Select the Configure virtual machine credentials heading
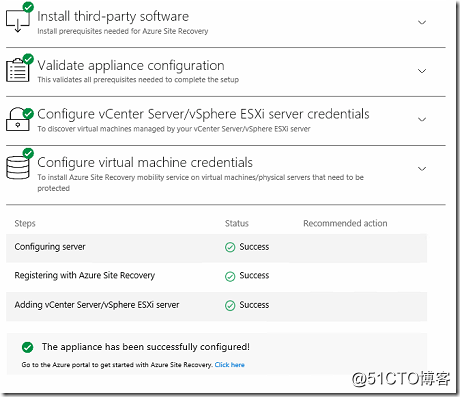The width and height of the screenshot is (460, 397). 145,163
